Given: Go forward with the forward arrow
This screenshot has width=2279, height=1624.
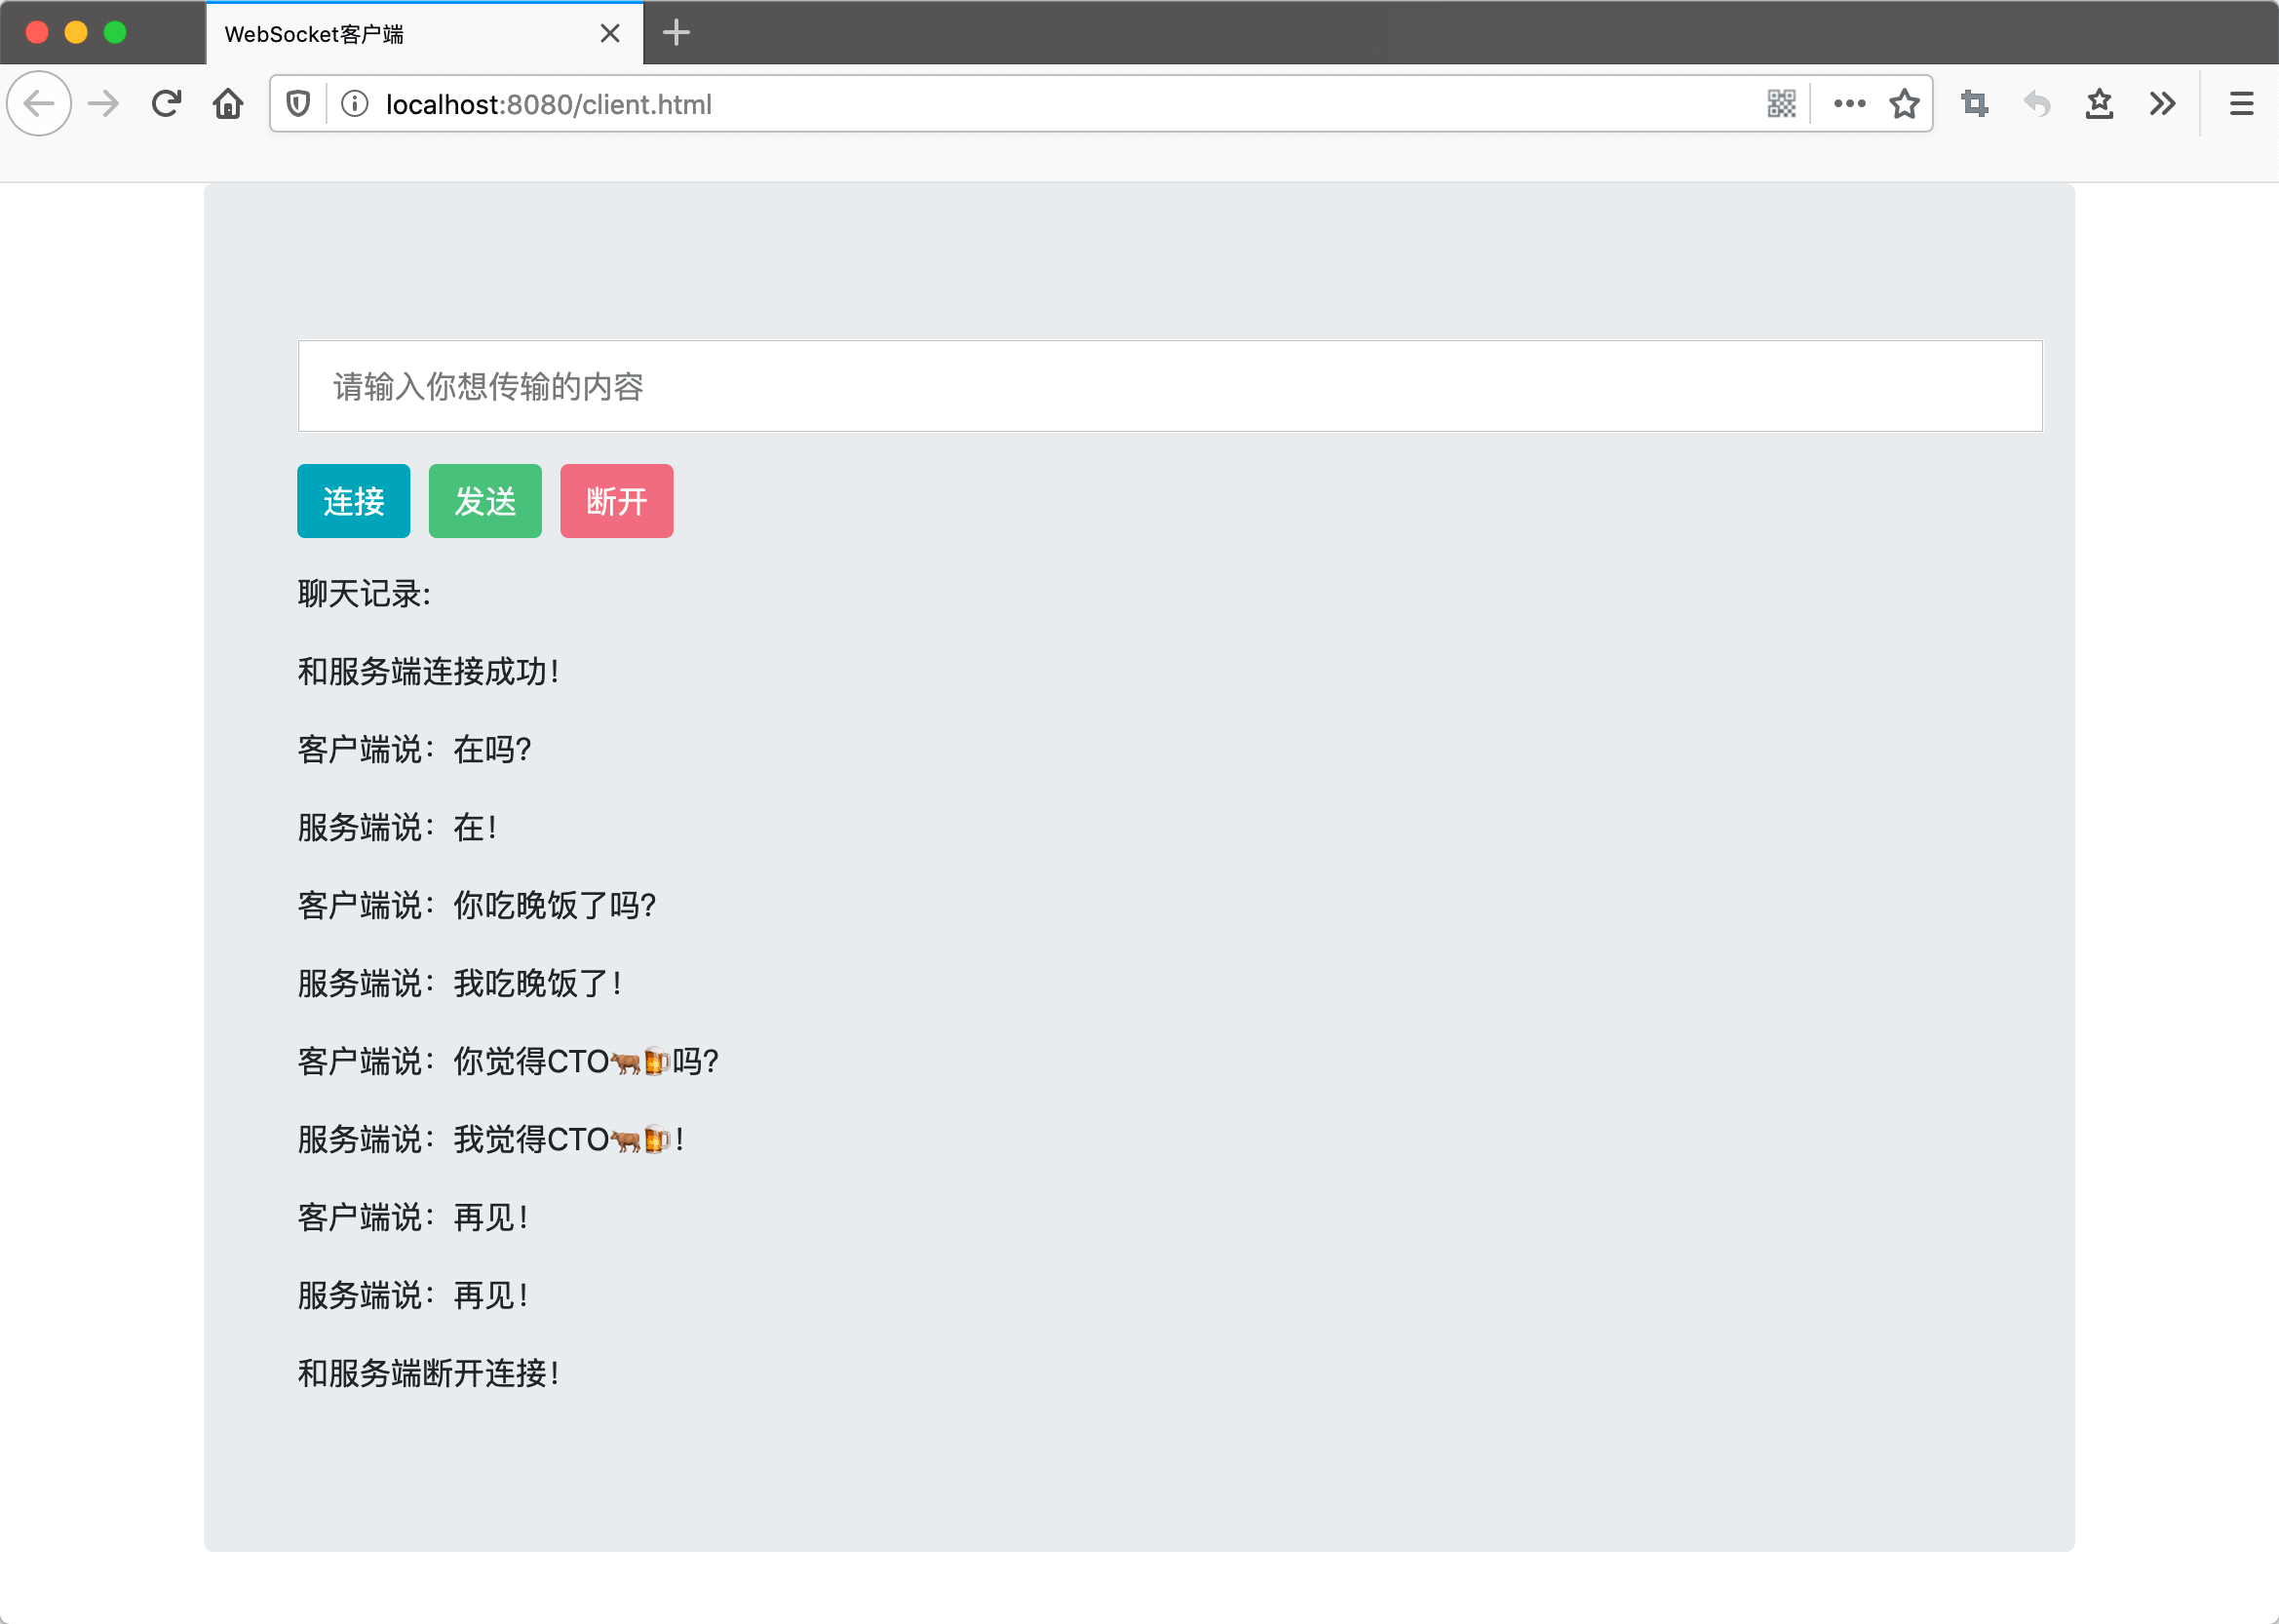Looking at the screenshot, I should pos(103,104).
